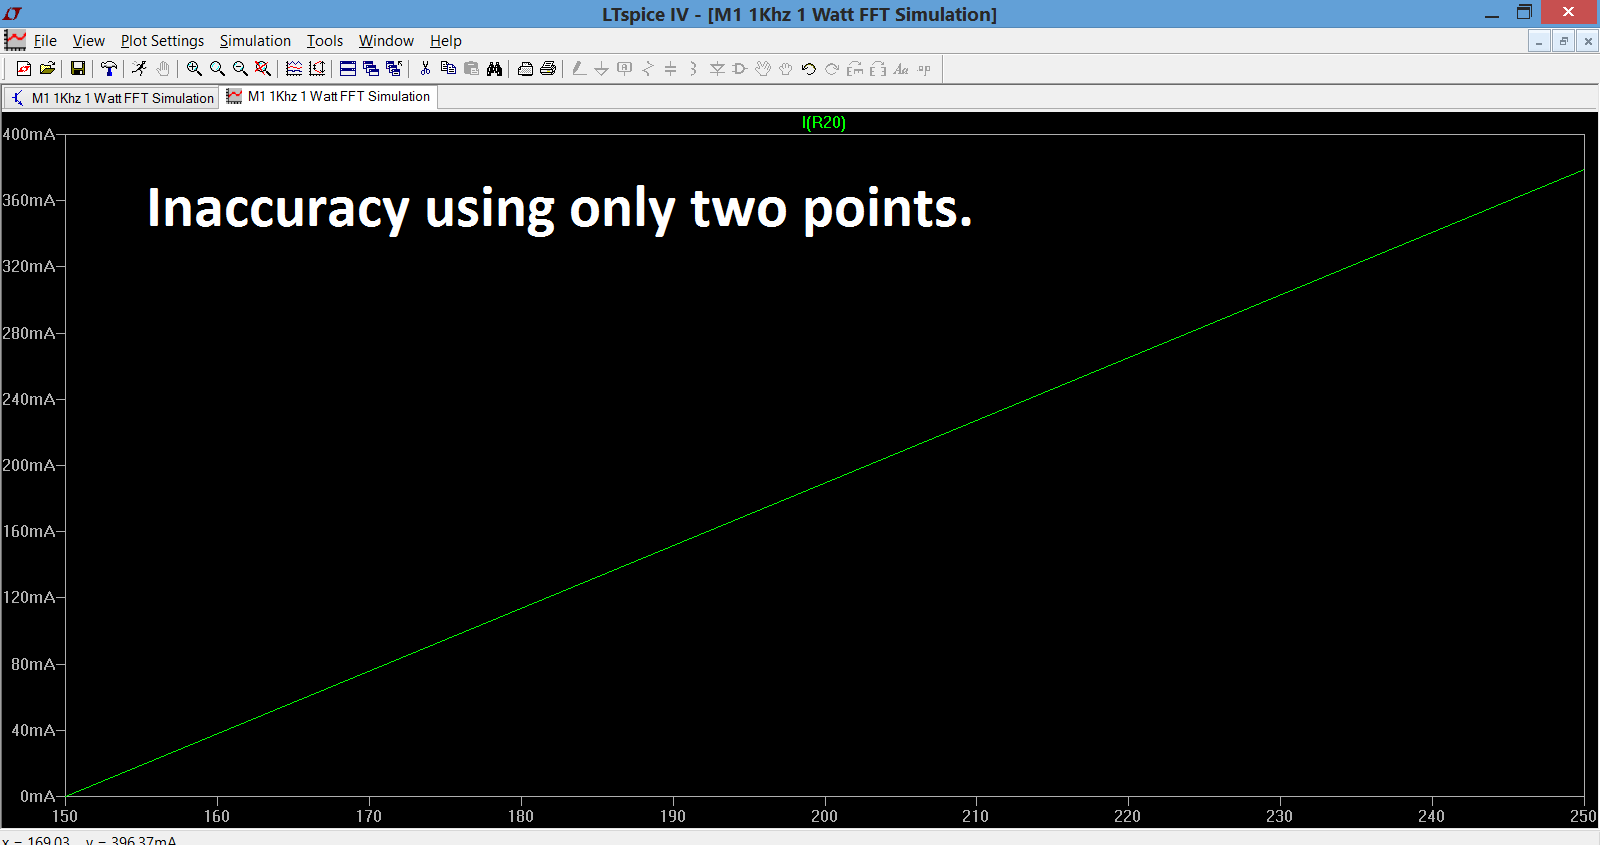Select the Drag closed hand icon
This screenshot has width=1600, height=845.
(786, 68)
